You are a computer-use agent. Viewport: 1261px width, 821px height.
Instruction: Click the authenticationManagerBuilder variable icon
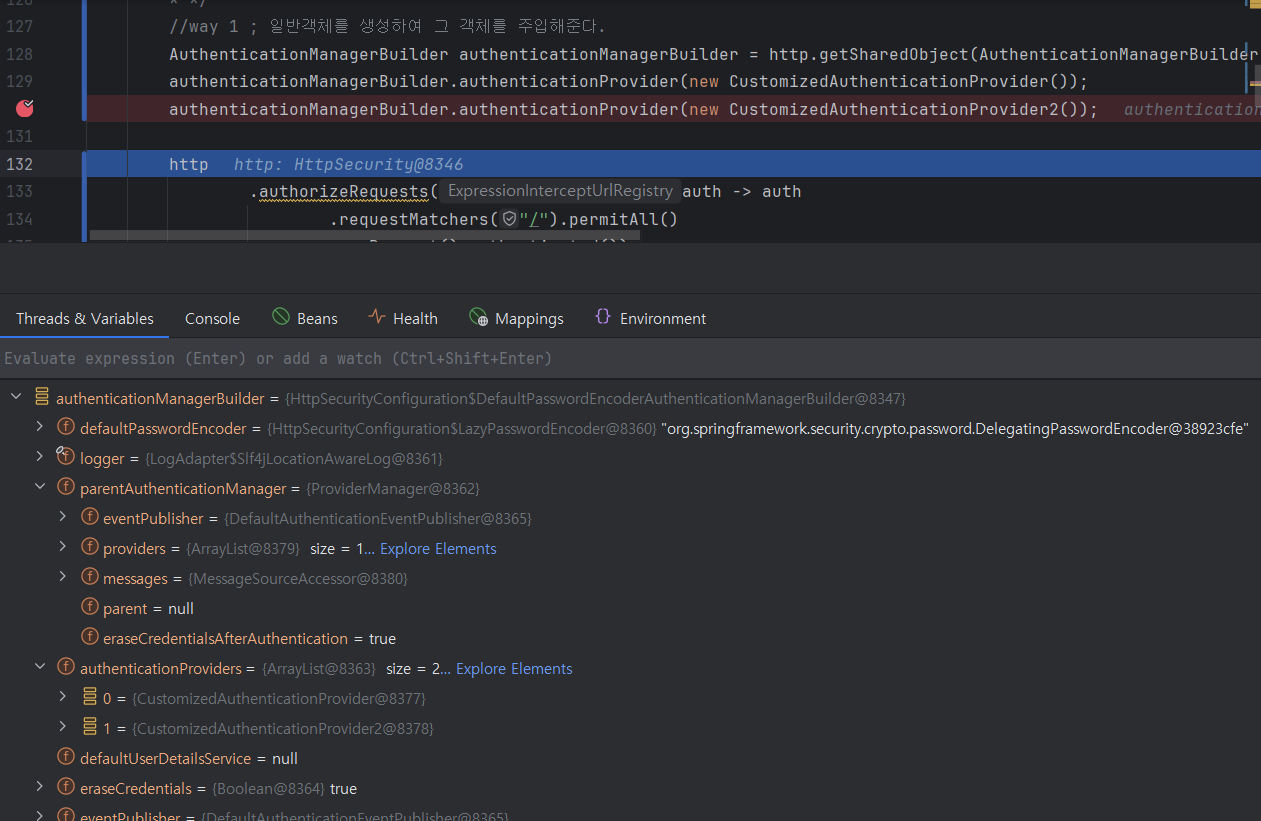coord(42,398)
